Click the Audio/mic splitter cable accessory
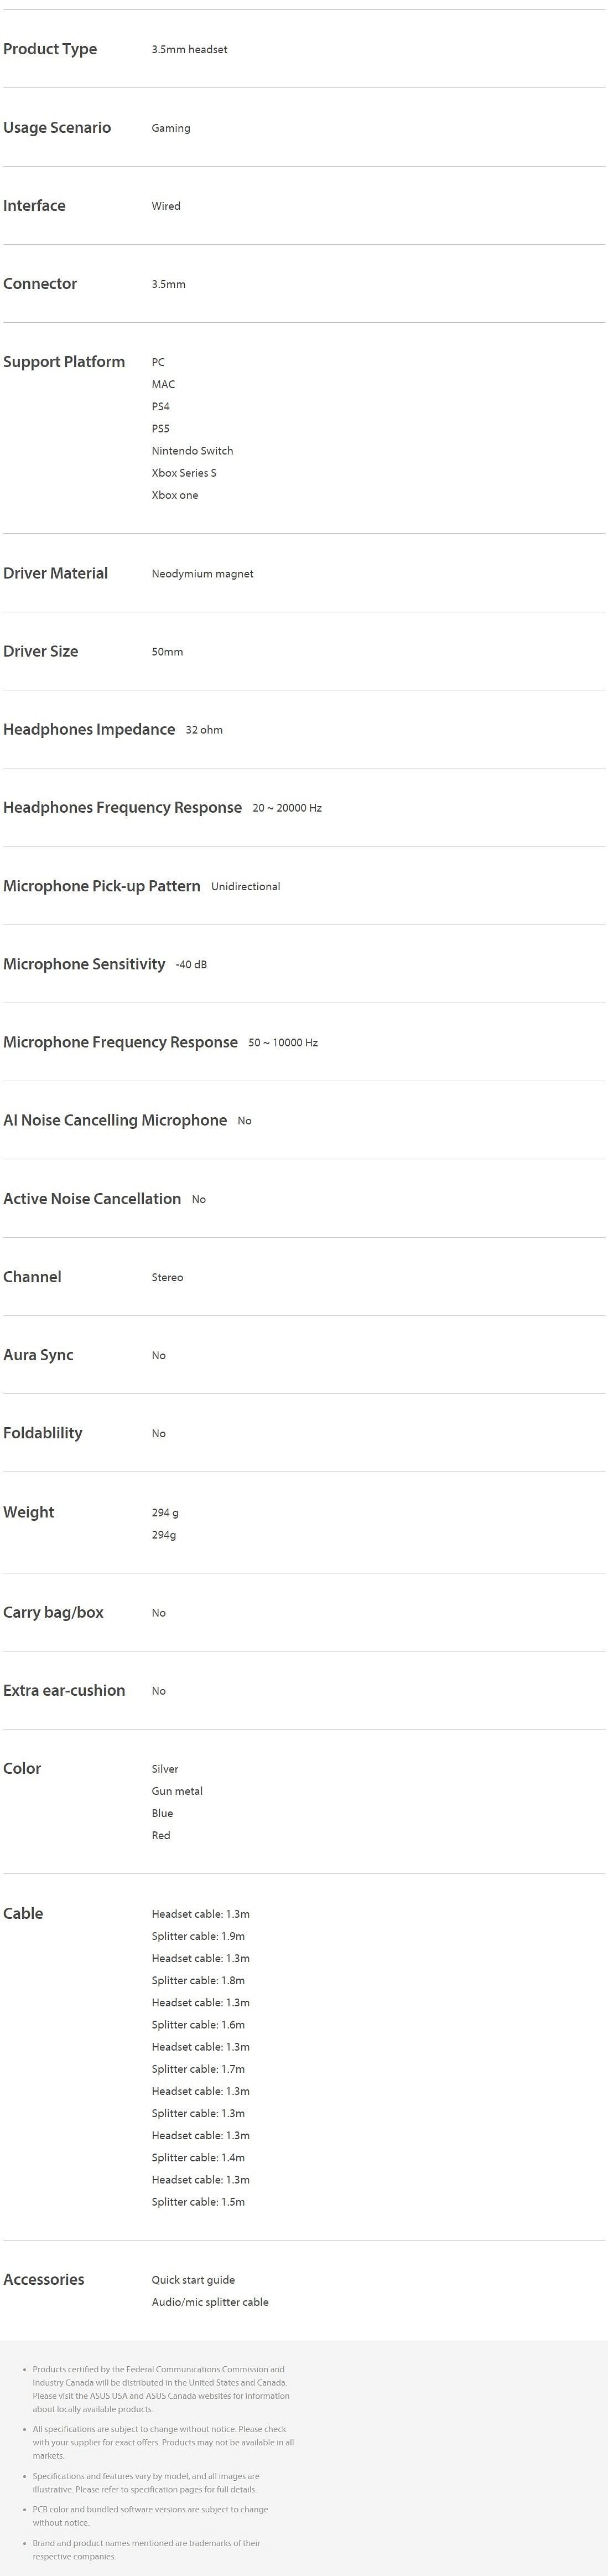The image size is (608, 2576). tap(210, 2302)
